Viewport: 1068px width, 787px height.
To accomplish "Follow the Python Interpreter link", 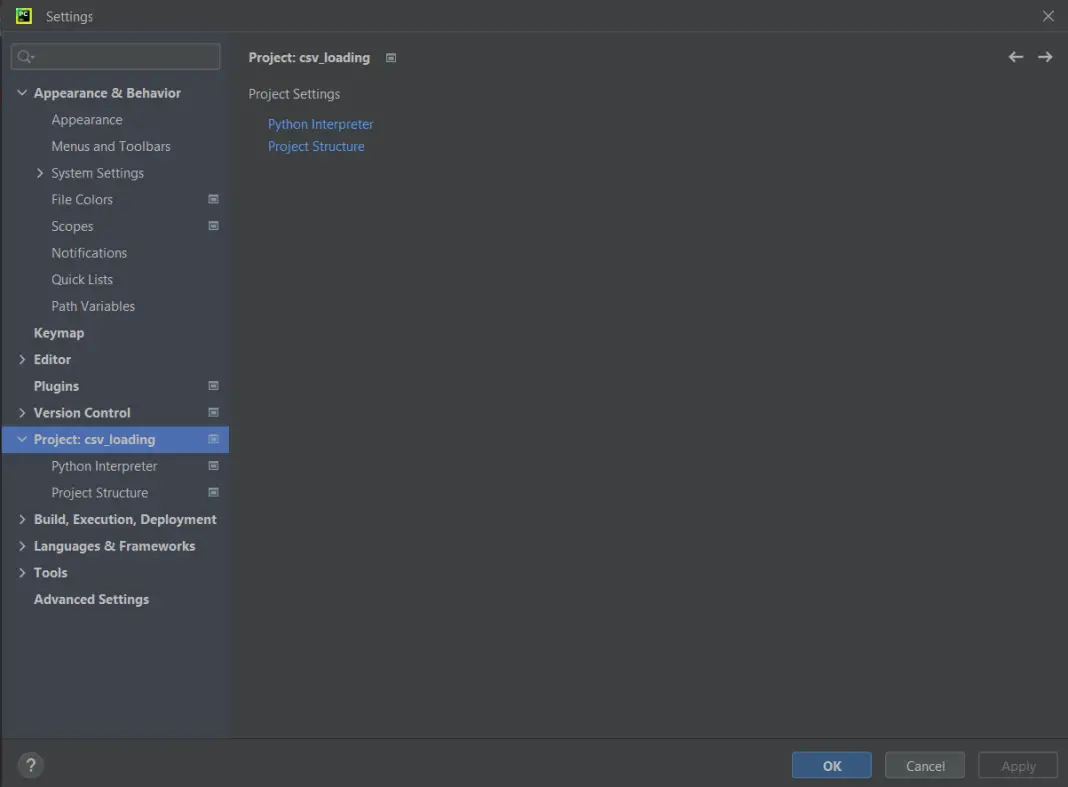I will pyautogui.click(x=320, y=124).
